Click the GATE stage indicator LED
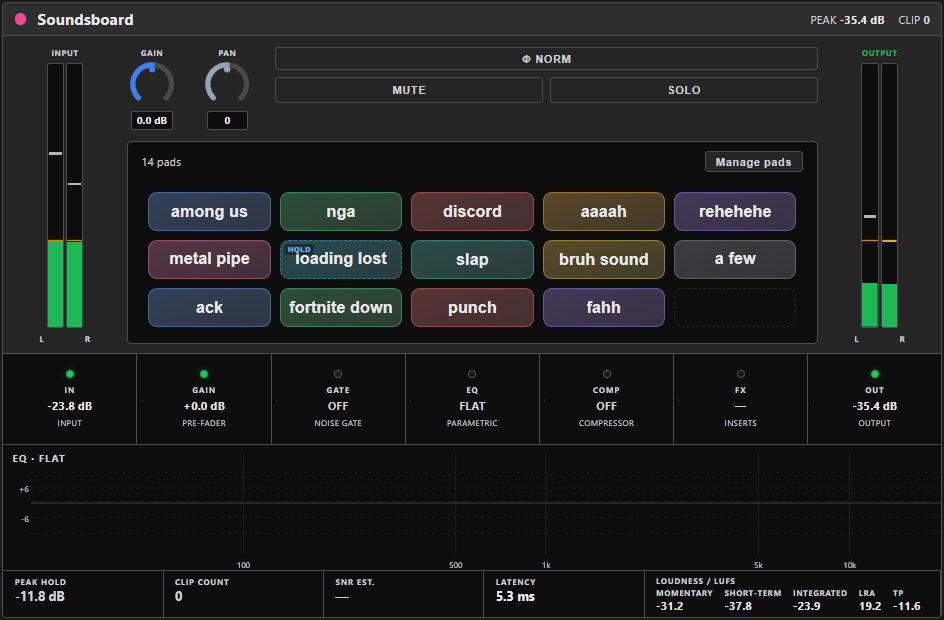The image size is (944, 620). (x=338, y=374)
